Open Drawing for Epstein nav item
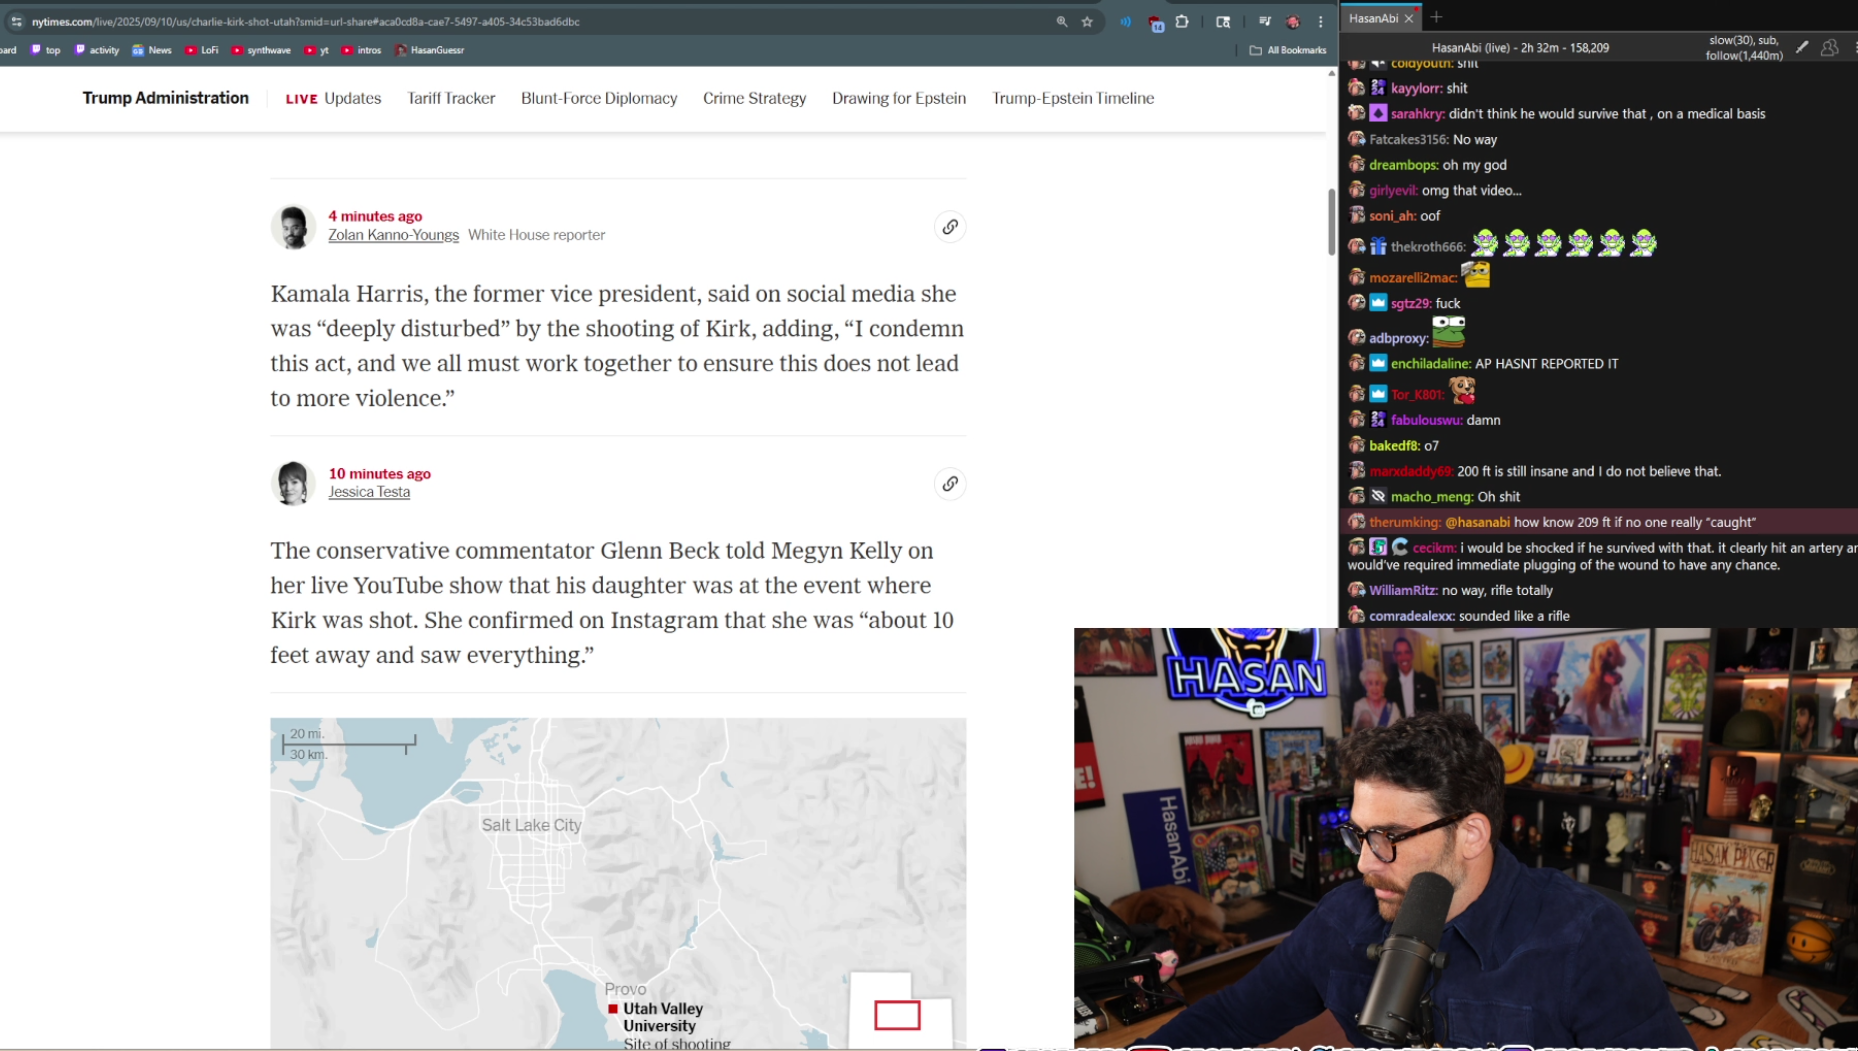This screenshot has width=1858, height=1051. 899,98
